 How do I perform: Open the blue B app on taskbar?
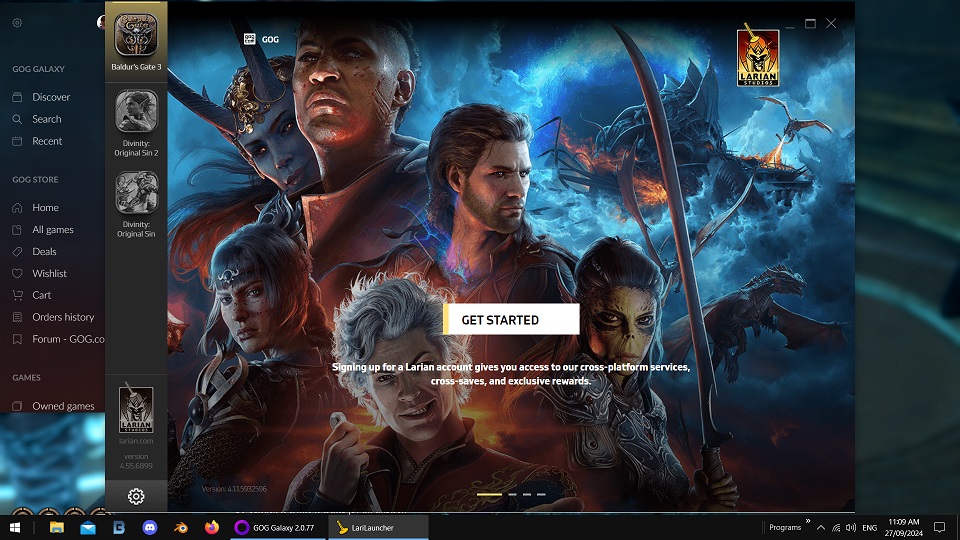[119, 527]
